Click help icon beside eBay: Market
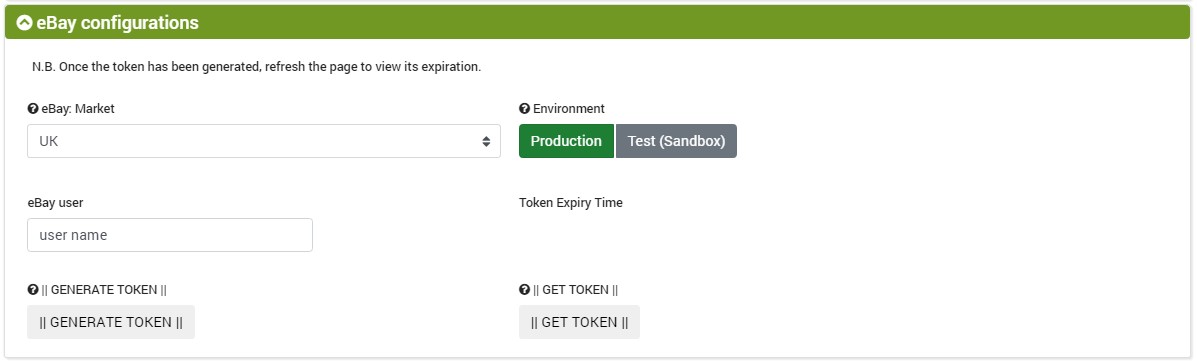Screen dimensions: 1197x362 (x=33, y=108)
